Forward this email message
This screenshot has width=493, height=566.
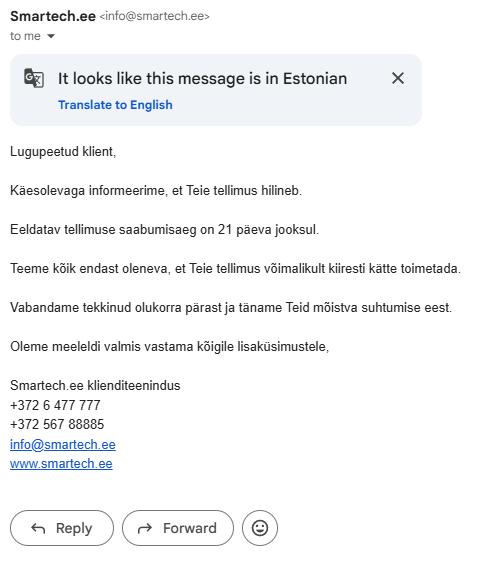coord(178,528)
